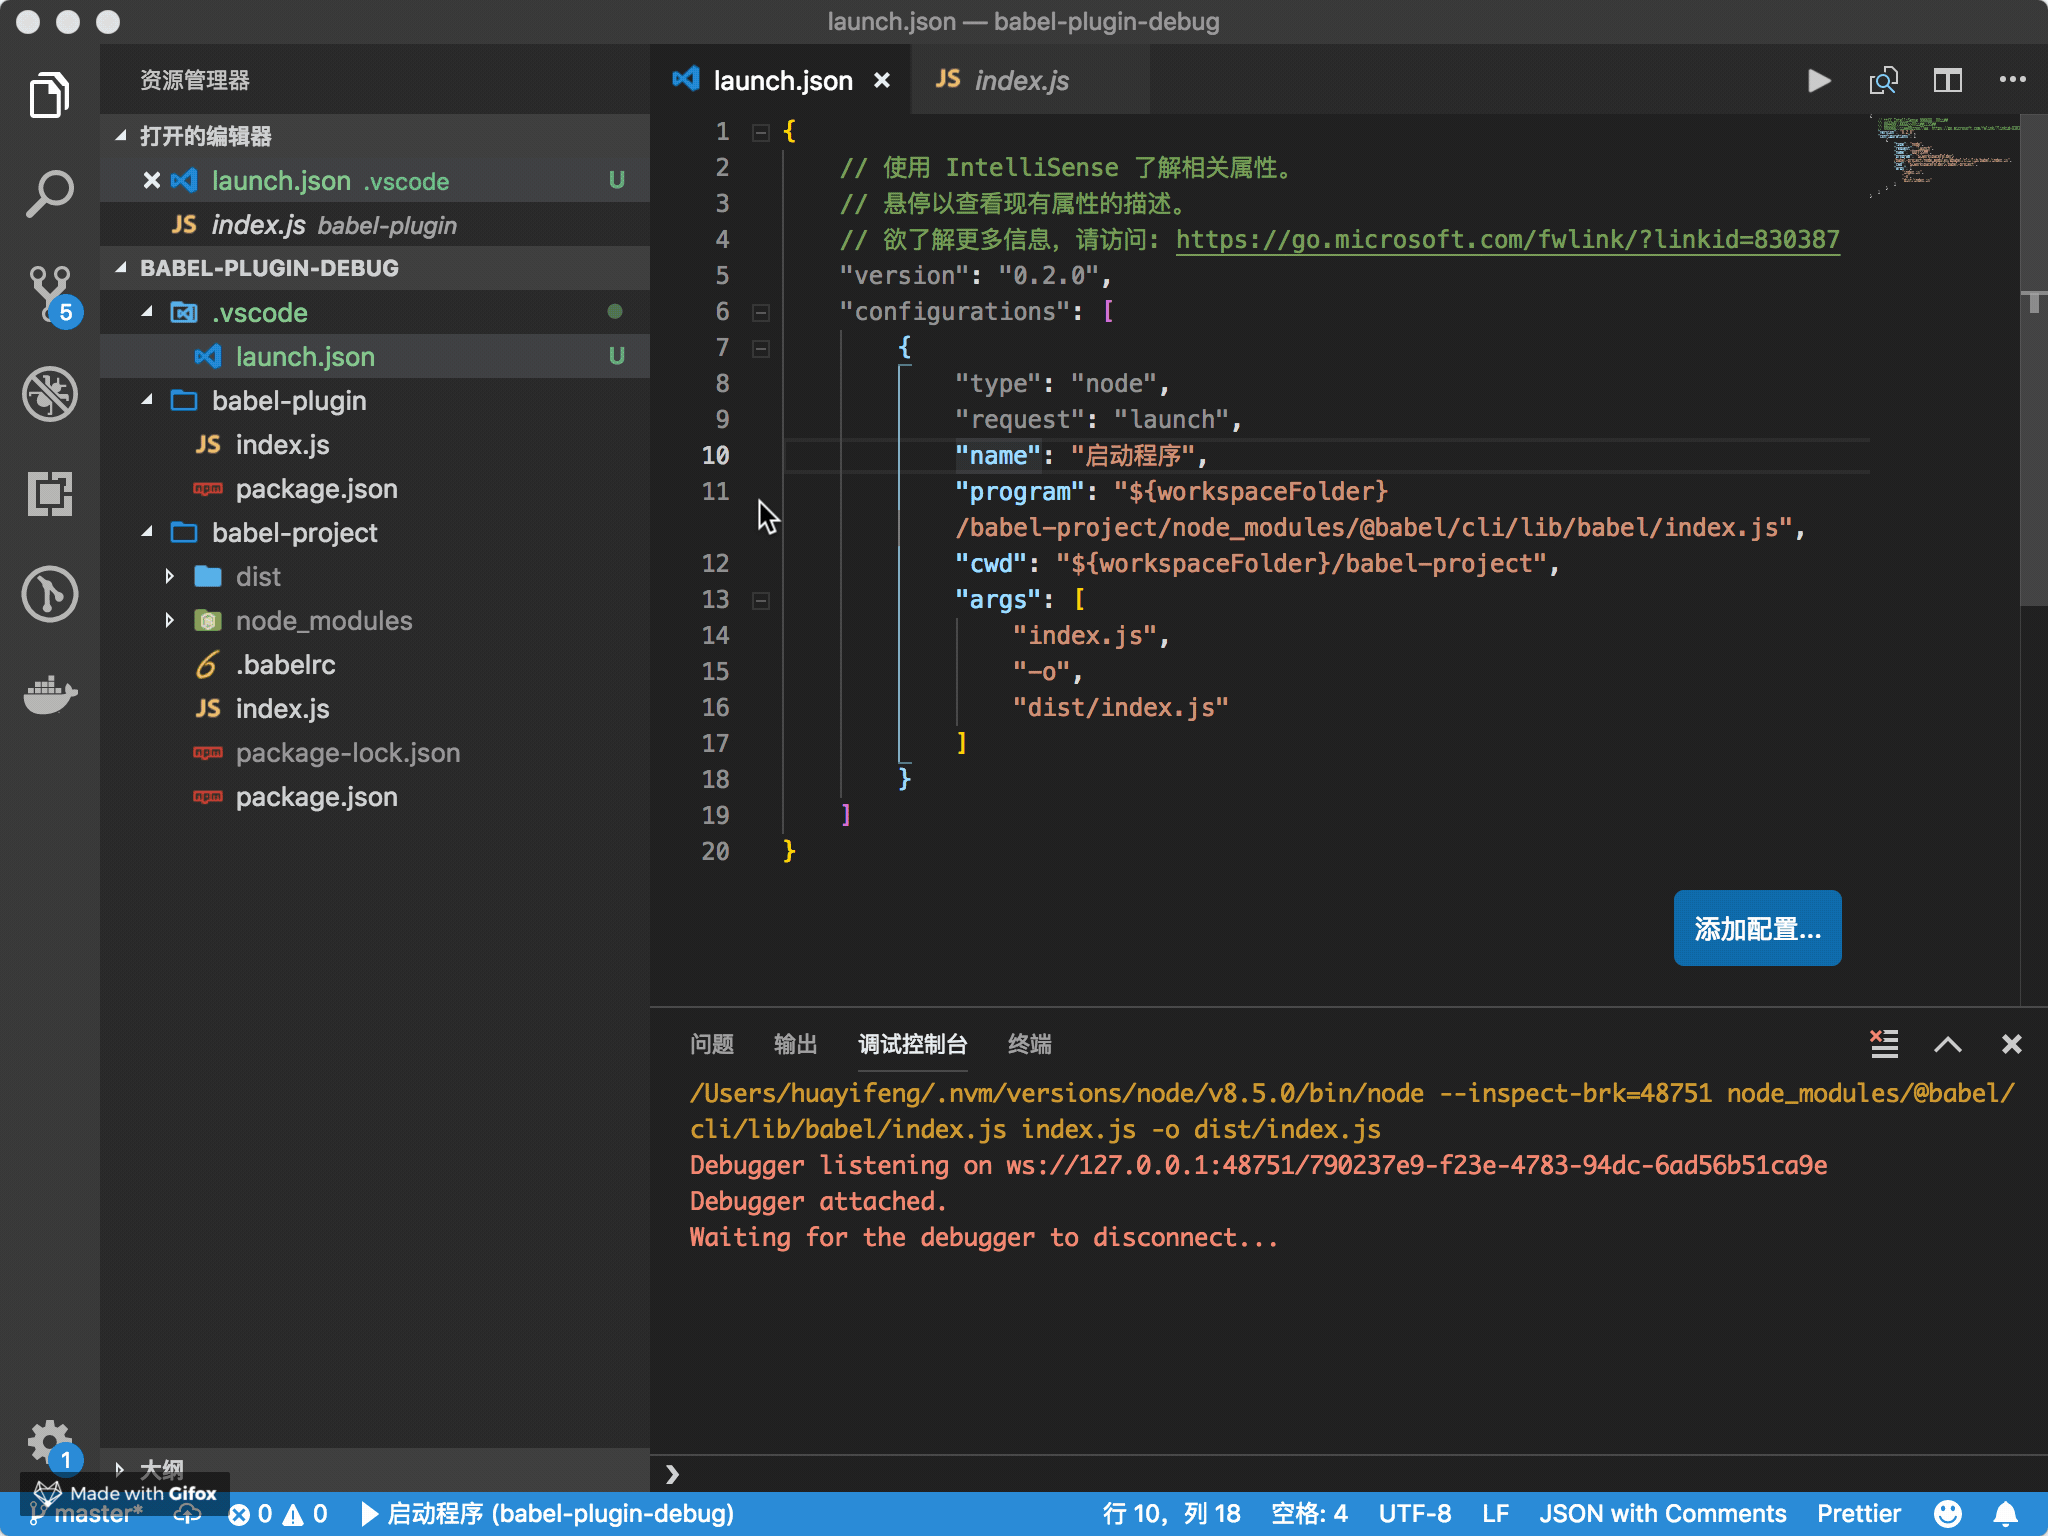Open the Debug view in activity bar

point(49,394)
